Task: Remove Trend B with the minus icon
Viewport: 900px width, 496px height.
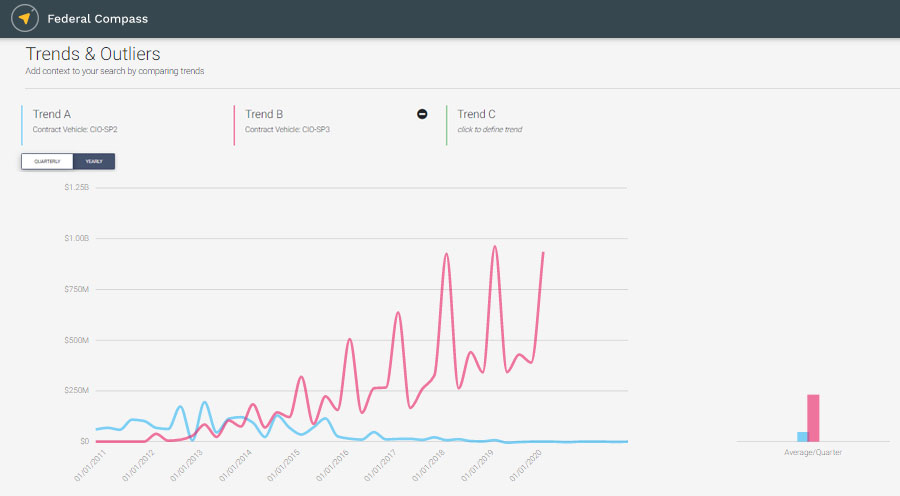Action: tap(422, 114)
